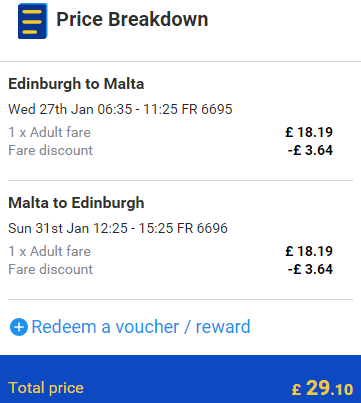Click outbound 1 x Adult fare label
This screenshot has height=403, width=361.
pos(49,132)
